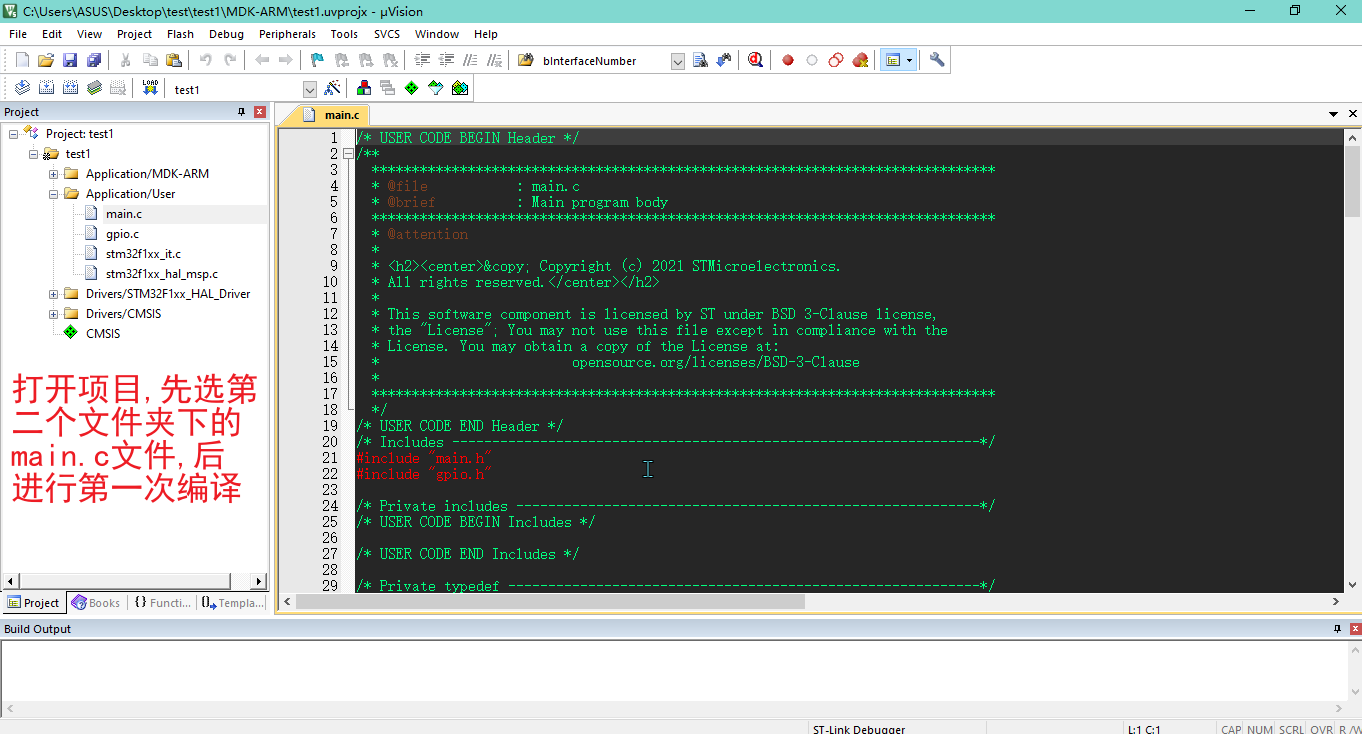Click the Paste clipboard icon
Image resolution: width=1362 pixels, height=734 pixels.
174,60
